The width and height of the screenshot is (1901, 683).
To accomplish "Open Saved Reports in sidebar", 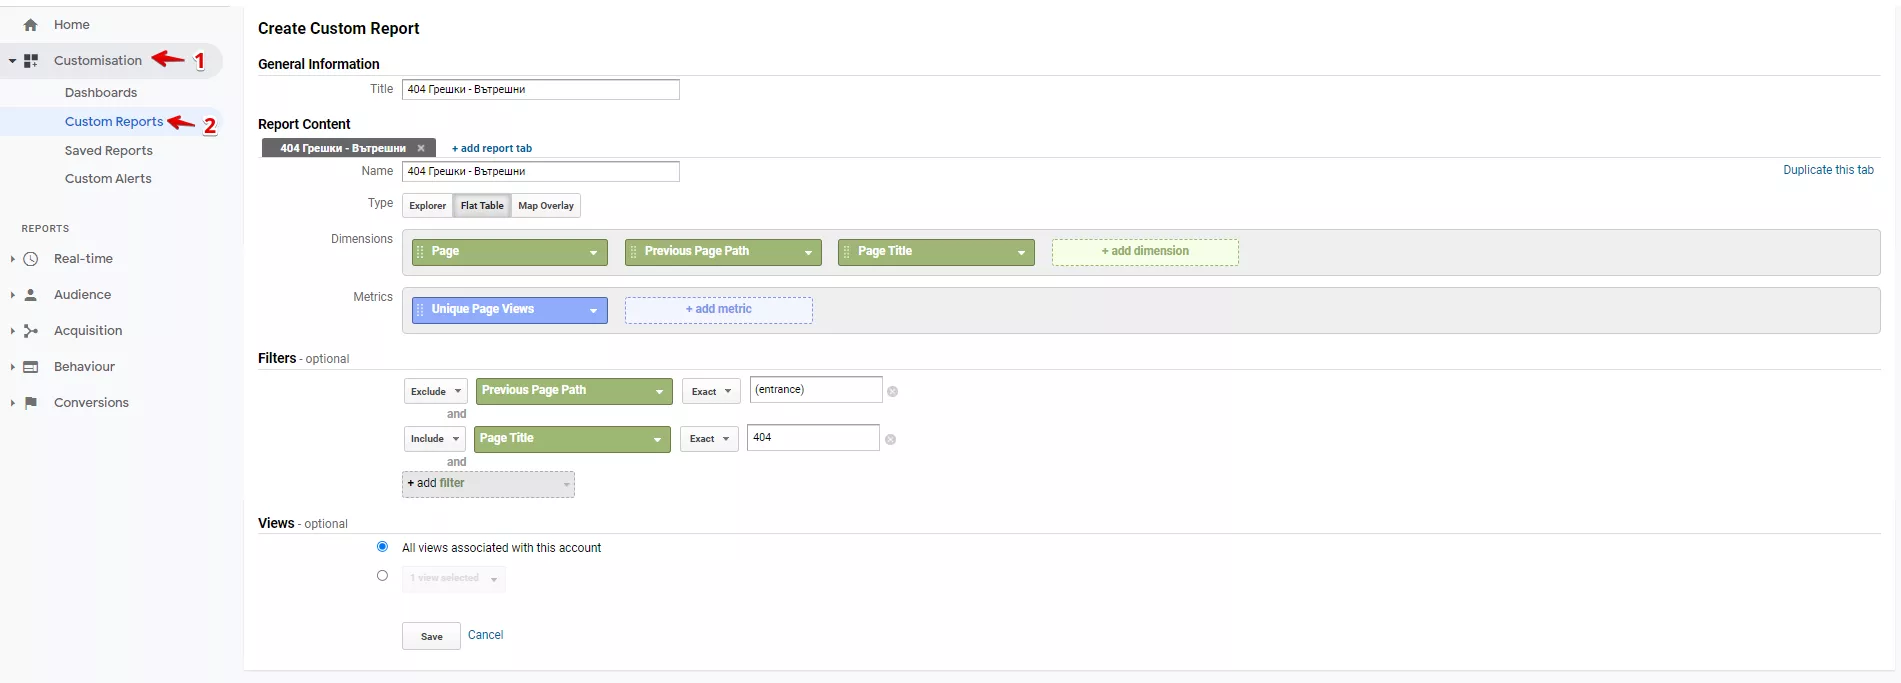I will click(x=109, y=151).
